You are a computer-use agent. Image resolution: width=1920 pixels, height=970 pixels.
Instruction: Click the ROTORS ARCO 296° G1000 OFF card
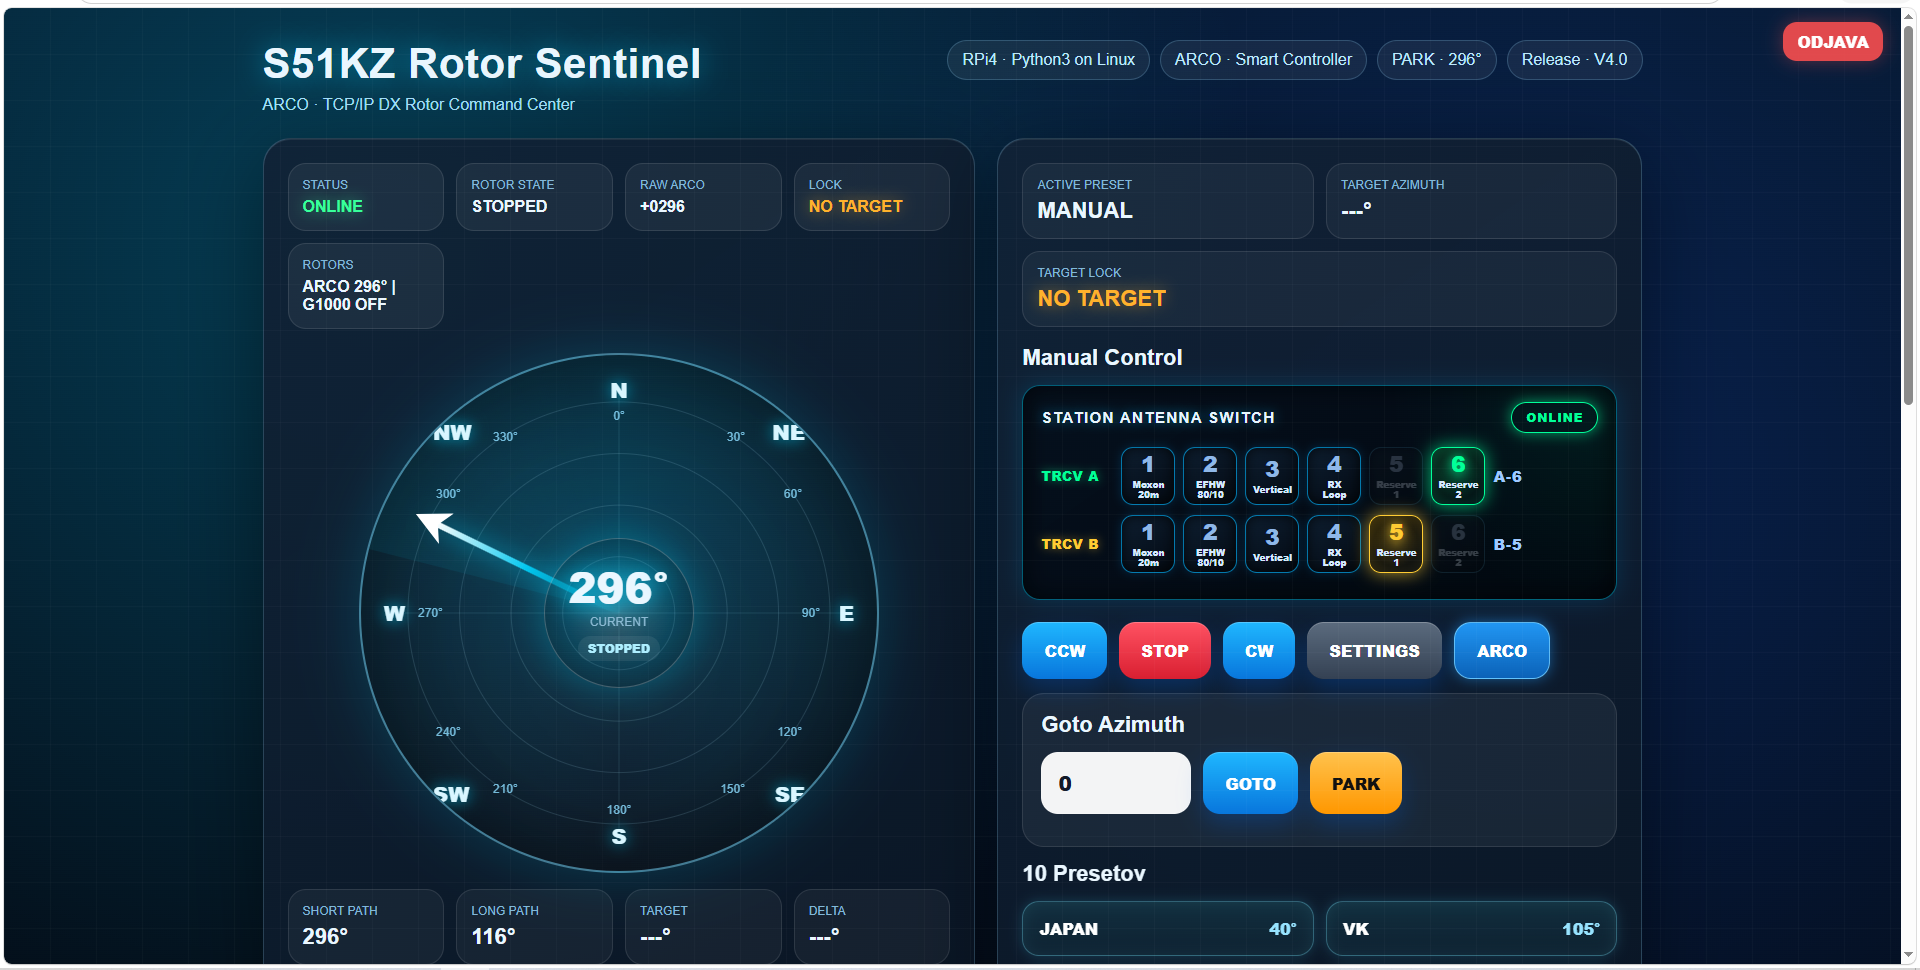(366, 286)
